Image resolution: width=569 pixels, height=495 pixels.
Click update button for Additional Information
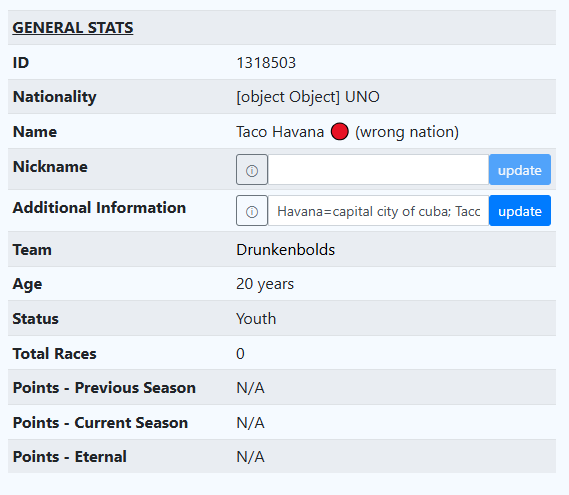[520, 211]
